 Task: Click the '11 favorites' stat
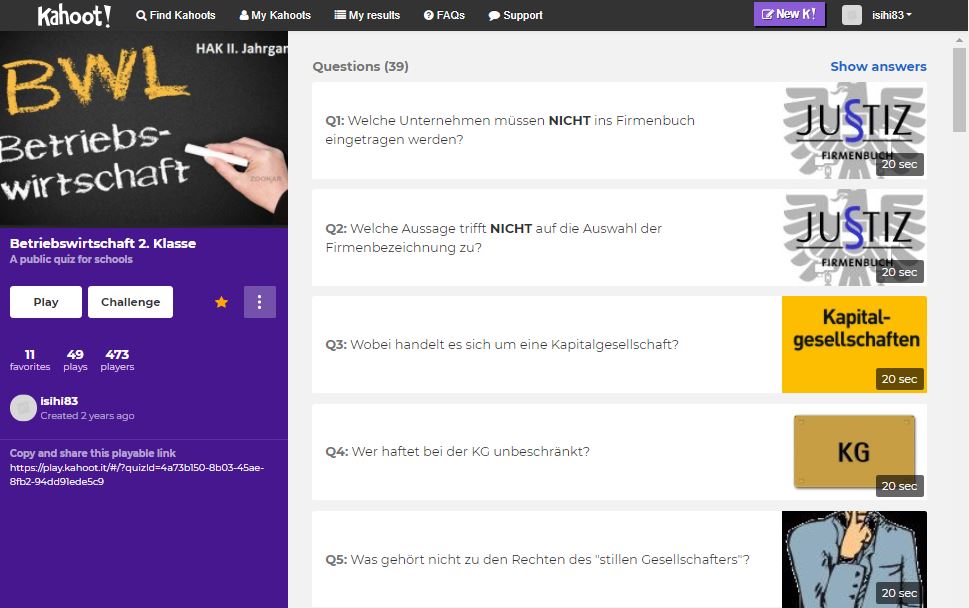click(x=30, y=360)
